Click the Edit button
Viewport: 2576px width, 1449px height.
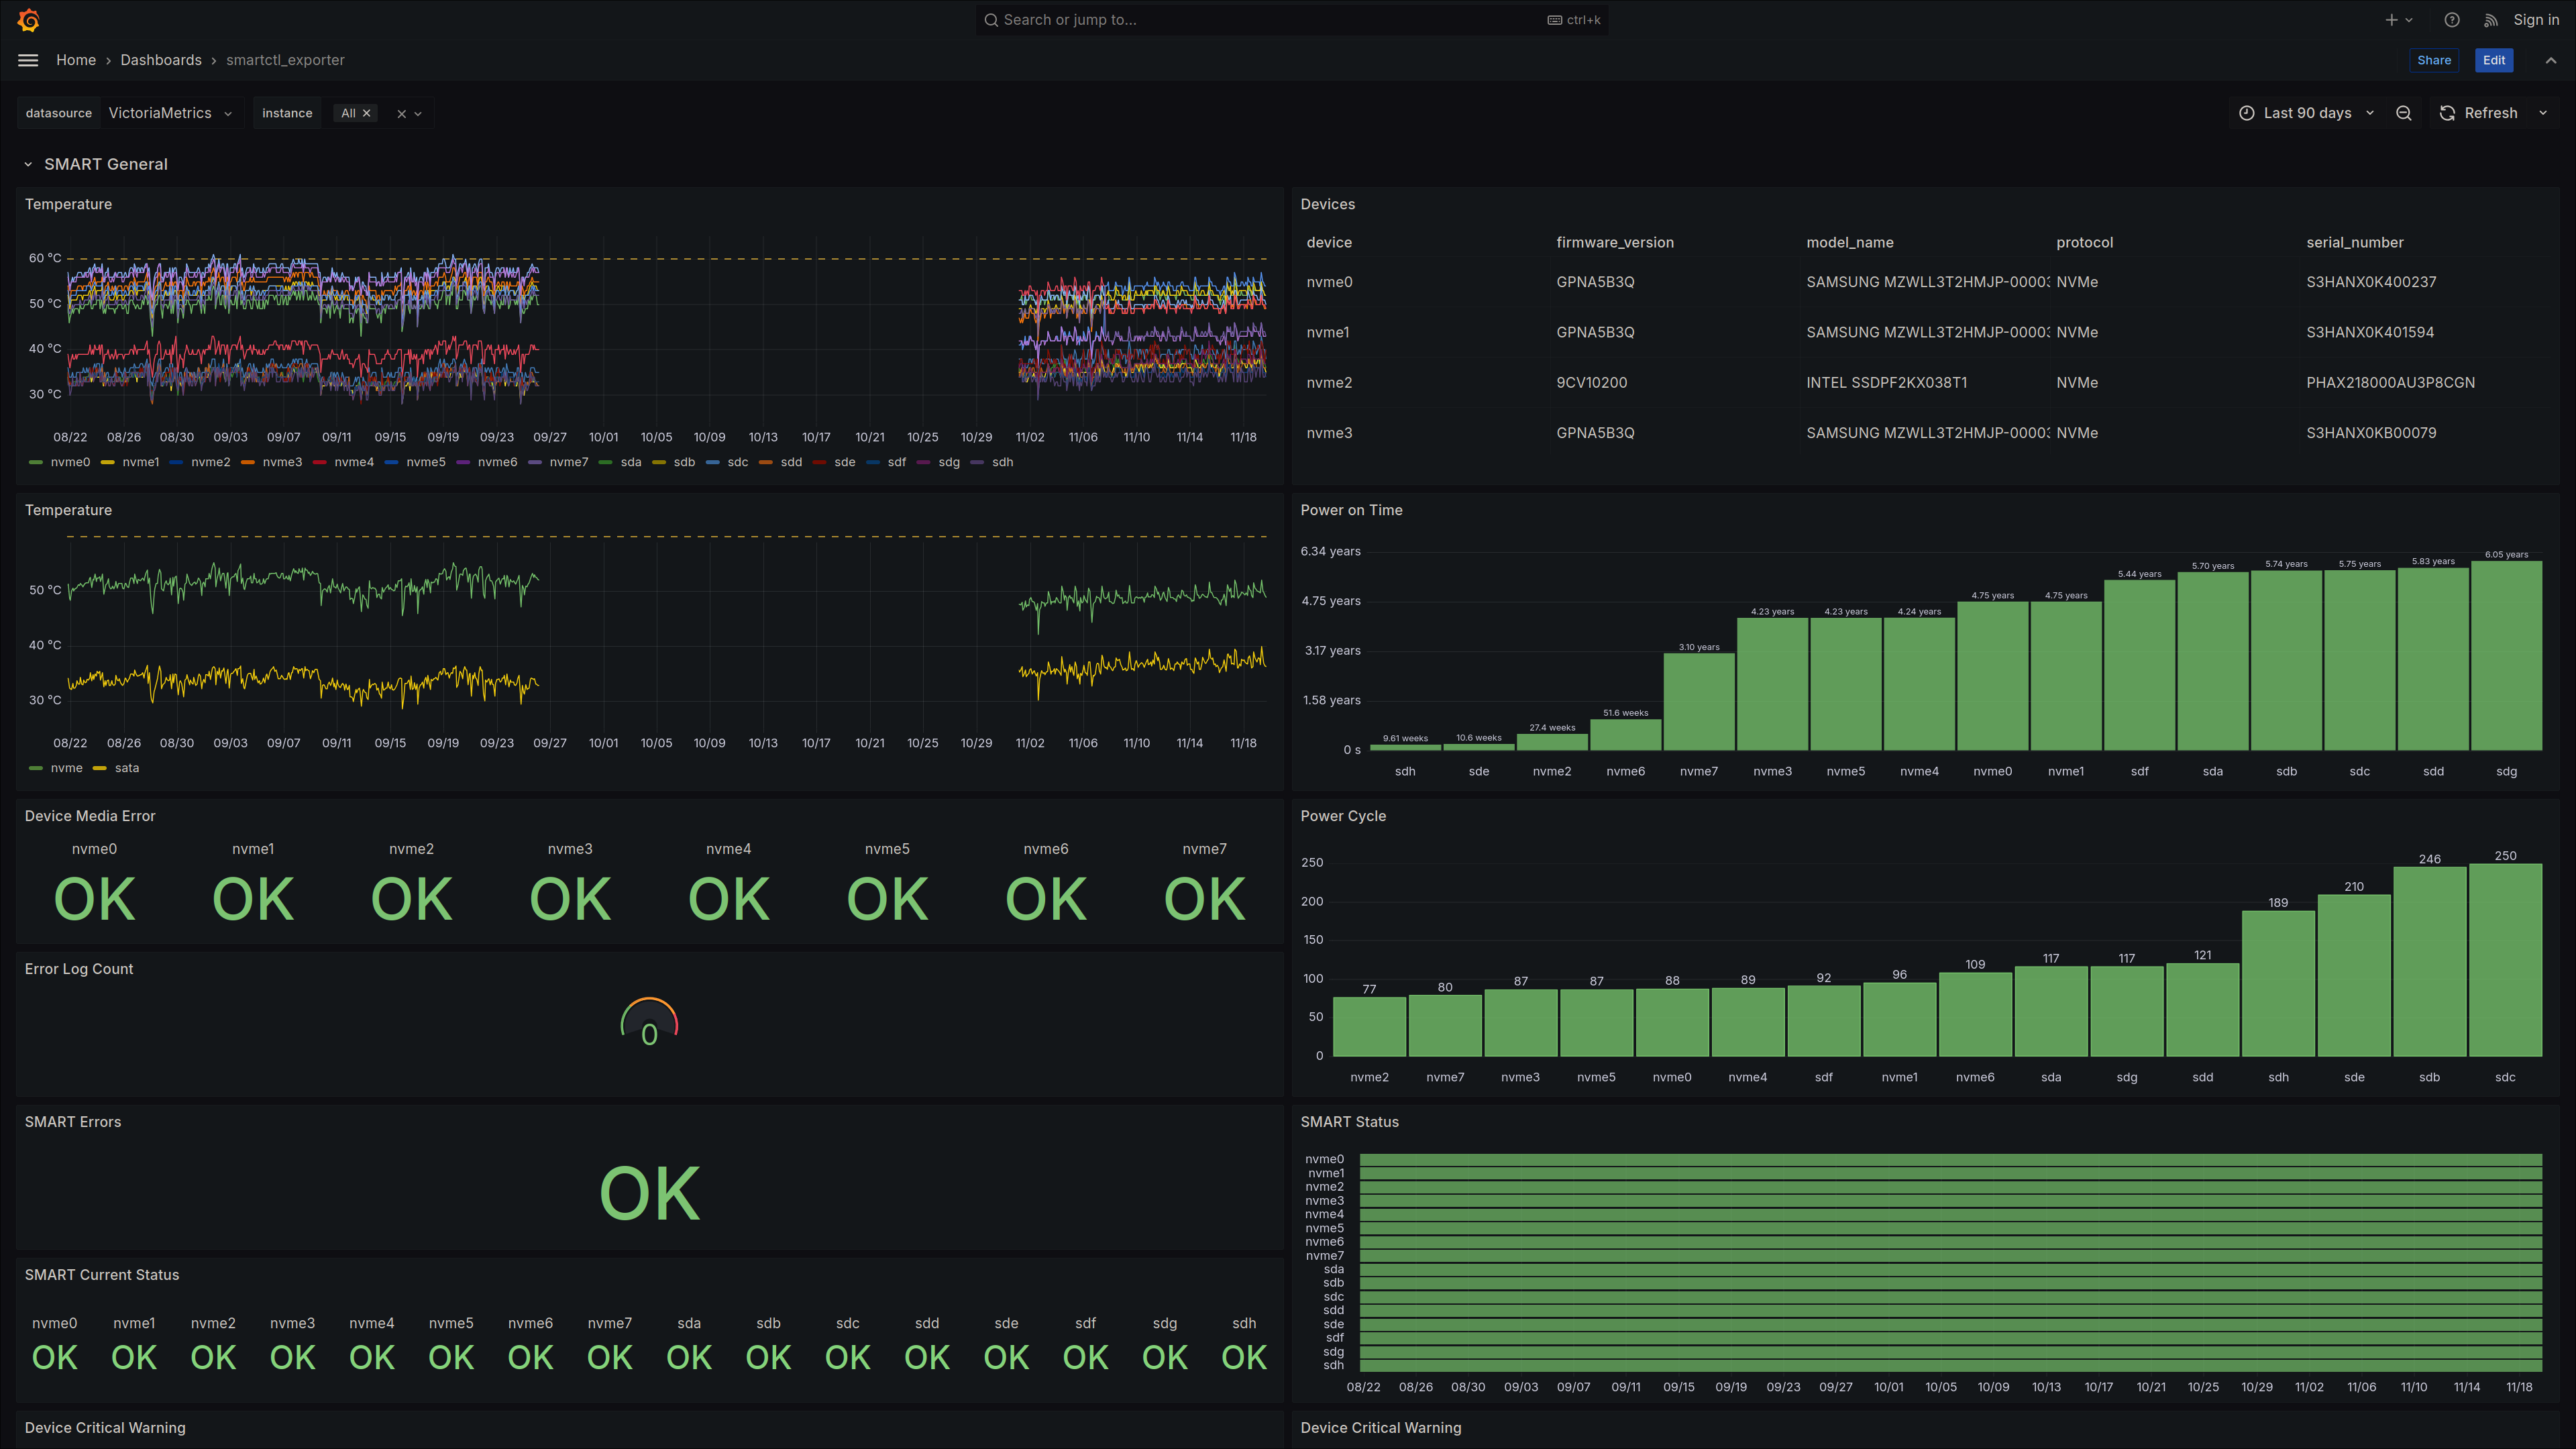(x=2494, y=60)
